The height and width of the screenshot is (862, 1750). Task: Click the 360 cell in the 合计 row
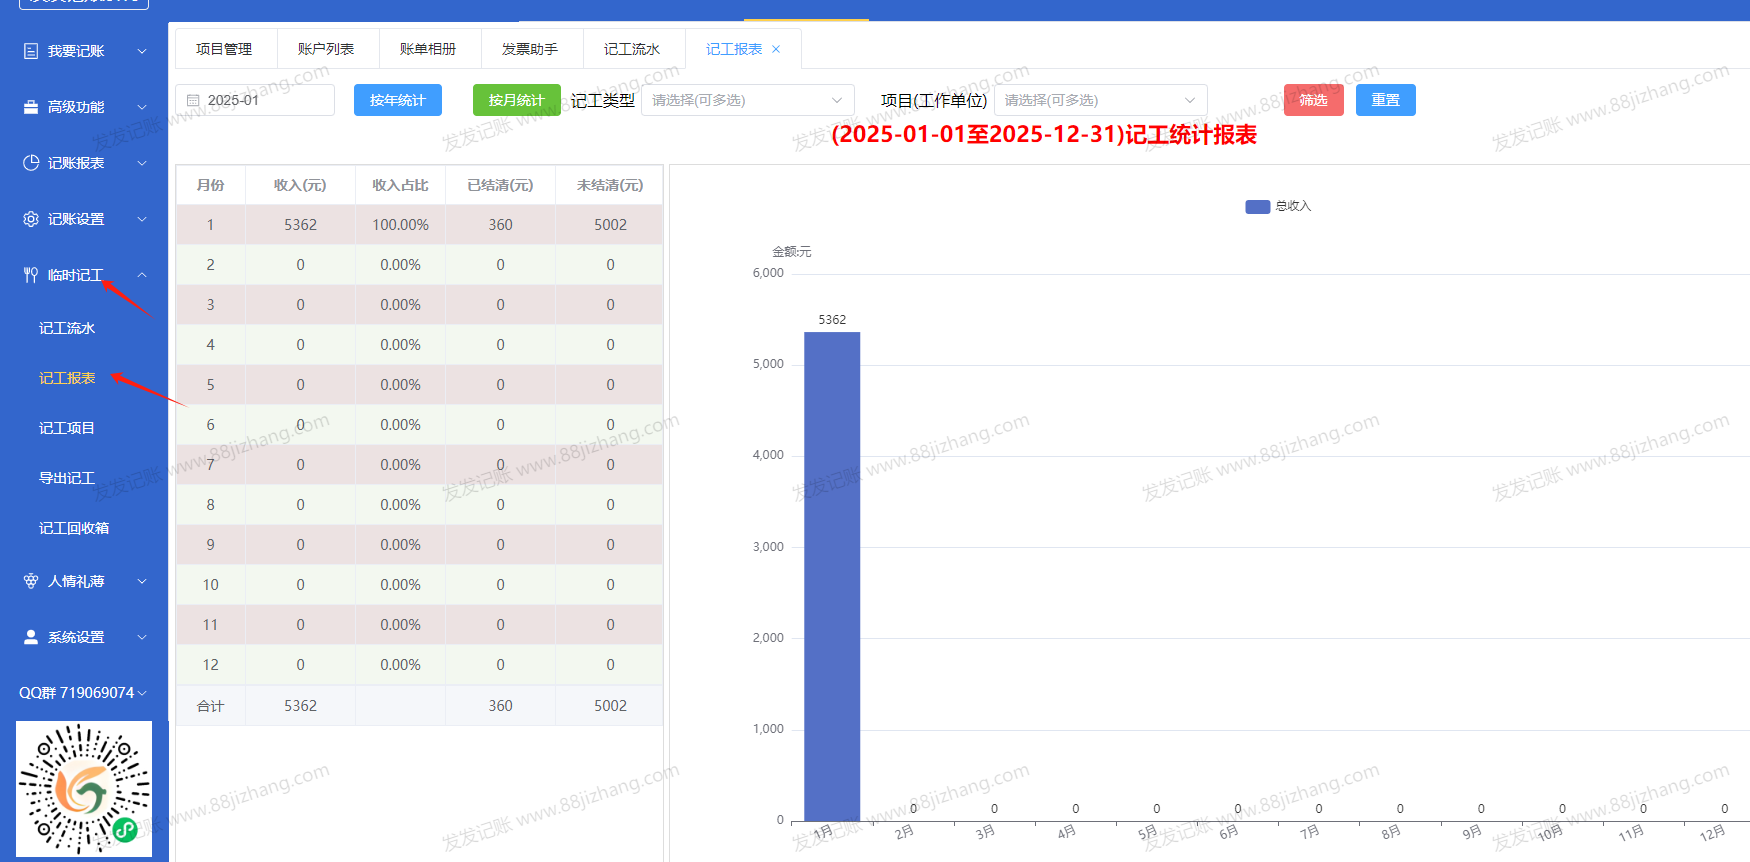click(x=500, y=706)
